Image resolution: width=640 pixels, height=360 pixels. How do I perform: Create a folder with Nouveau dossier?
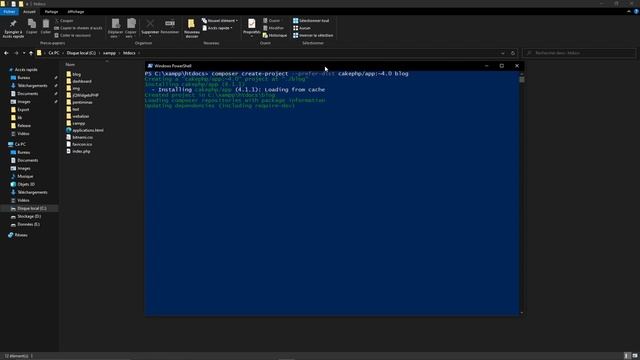(191, 29)
